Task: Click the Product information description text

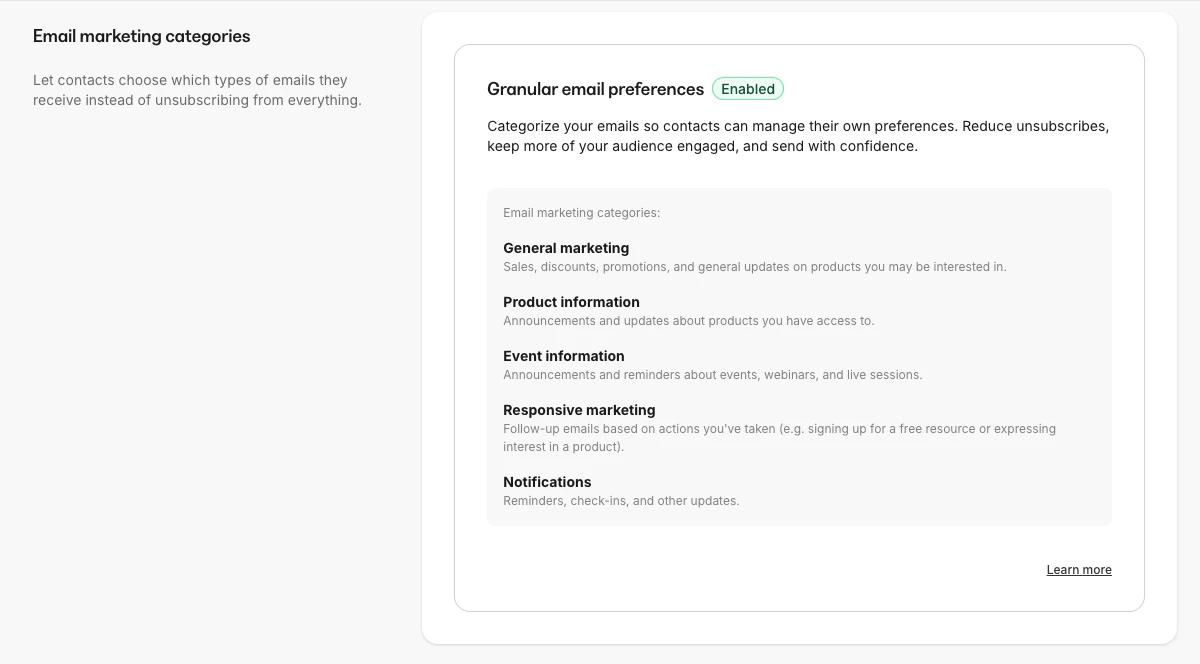Action: click(x=689, y=321)
